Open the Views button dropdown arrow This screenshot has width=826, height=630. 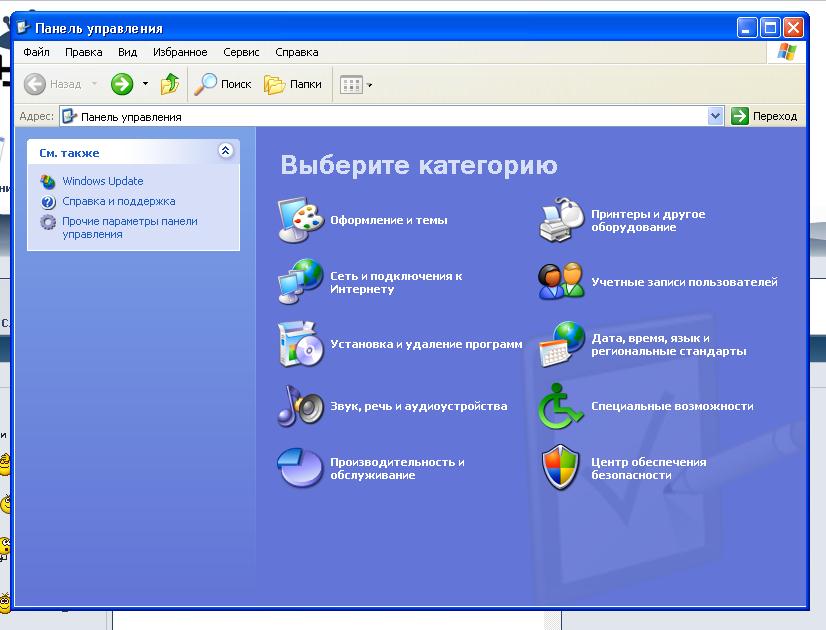[369, 85]
